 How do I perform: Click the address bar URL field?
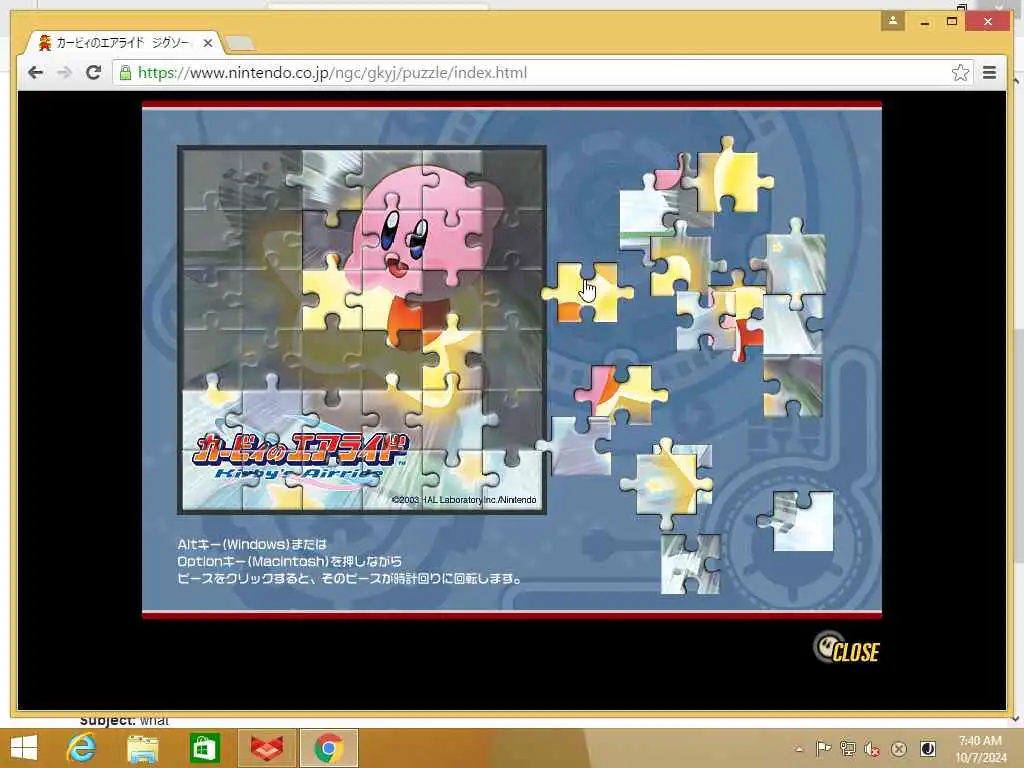click(542, 72)
